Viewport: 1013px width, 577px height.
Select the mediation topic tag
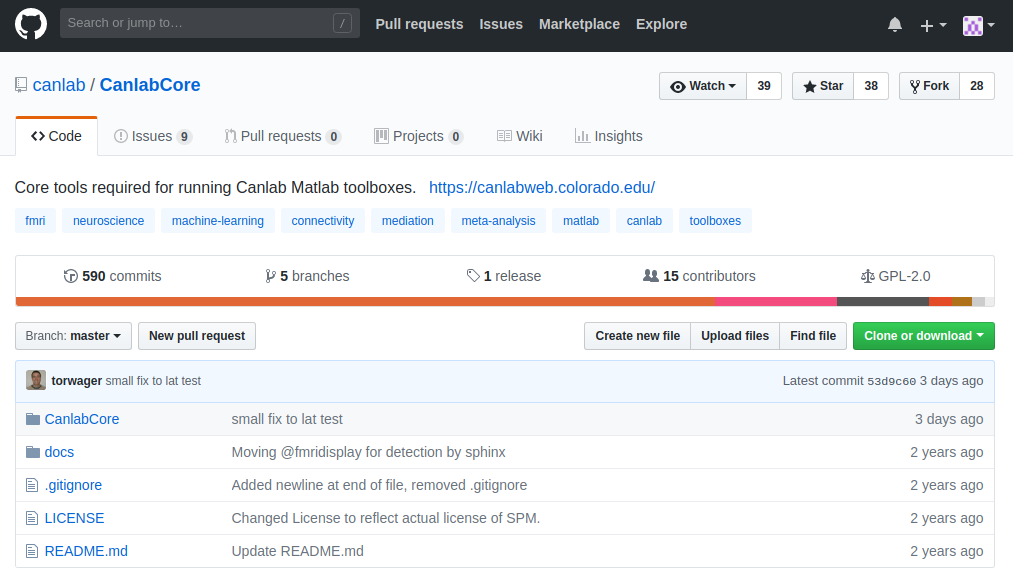pyautogui.click(x=408, y=220)
